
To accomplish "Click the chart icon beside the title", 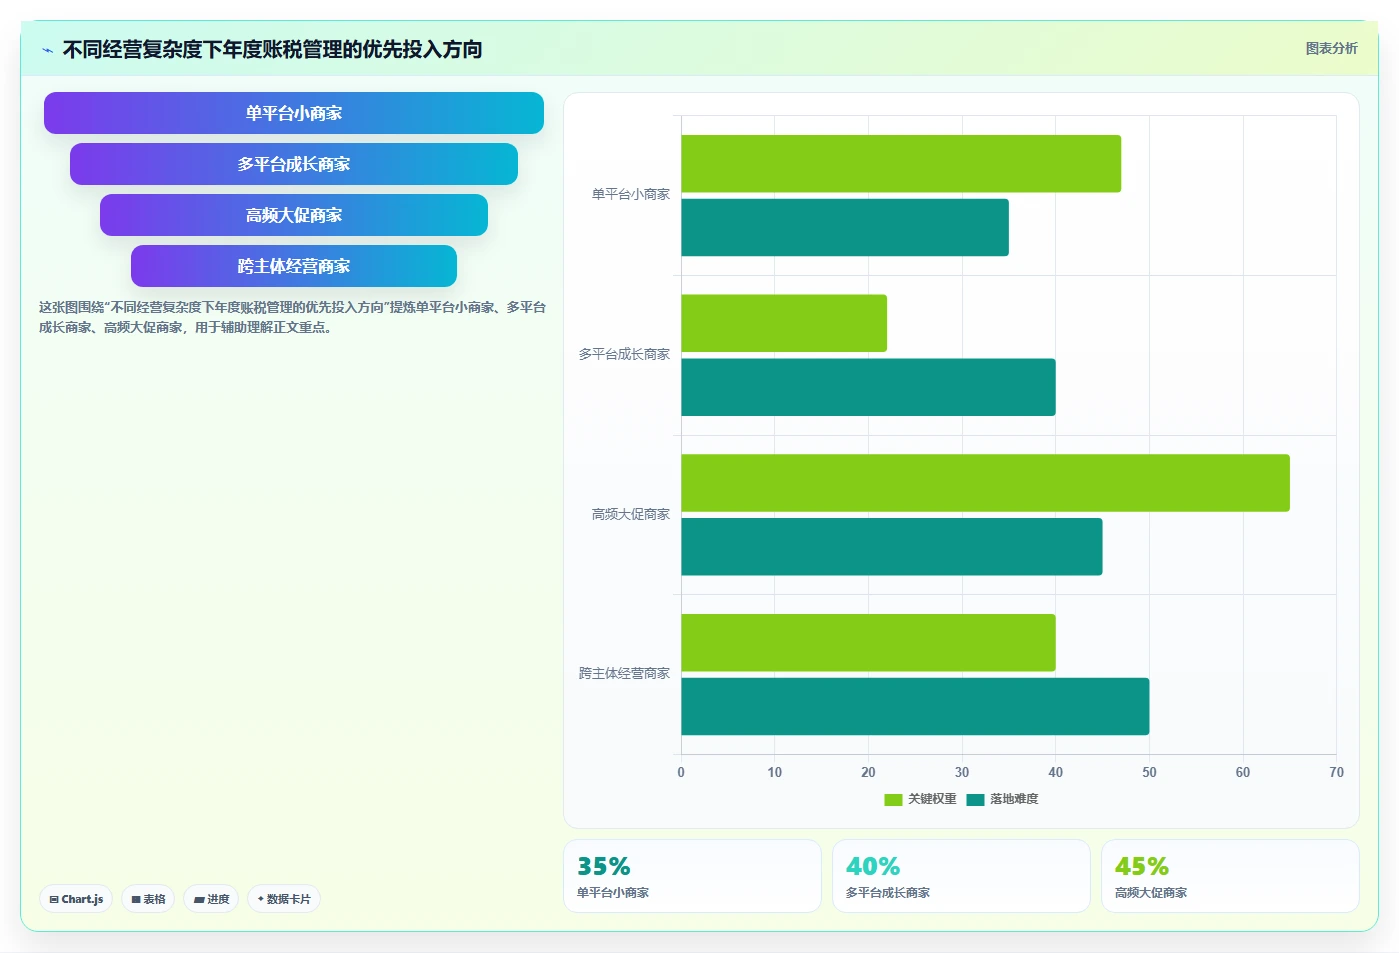I will (47, 50).
